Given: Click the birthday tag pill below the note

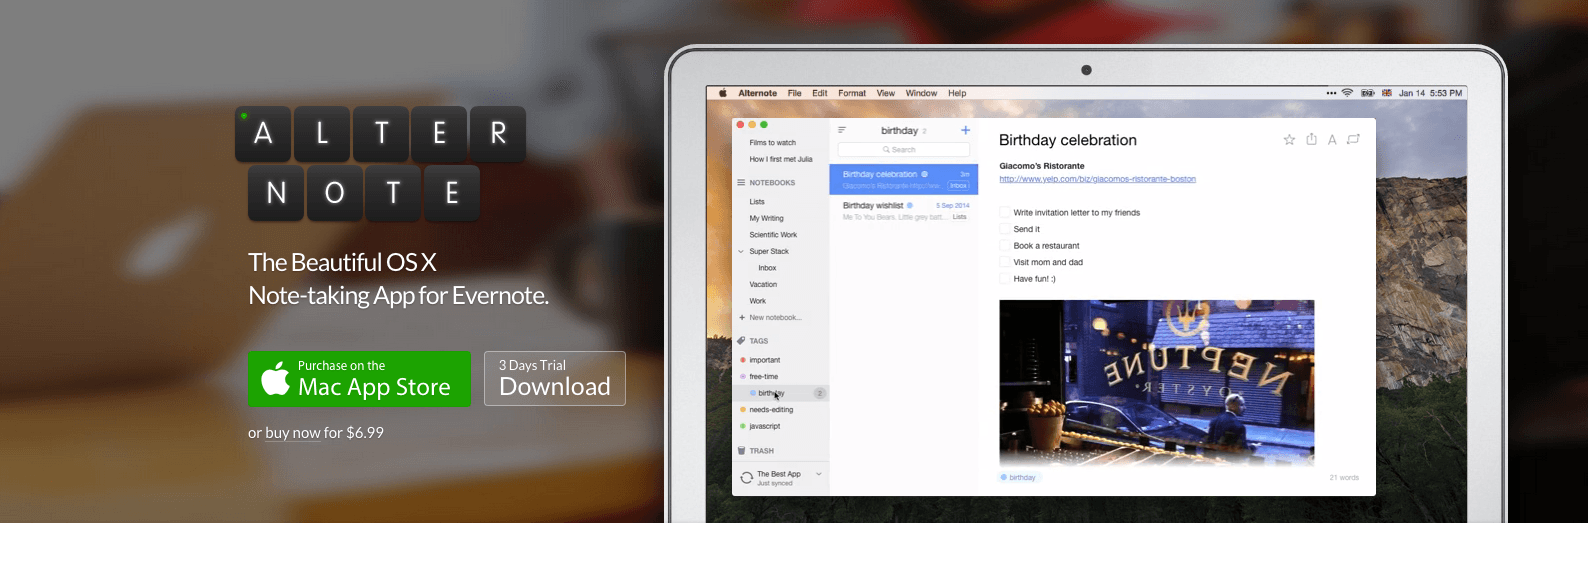Looking at the screenshot, I should 1018,477.
